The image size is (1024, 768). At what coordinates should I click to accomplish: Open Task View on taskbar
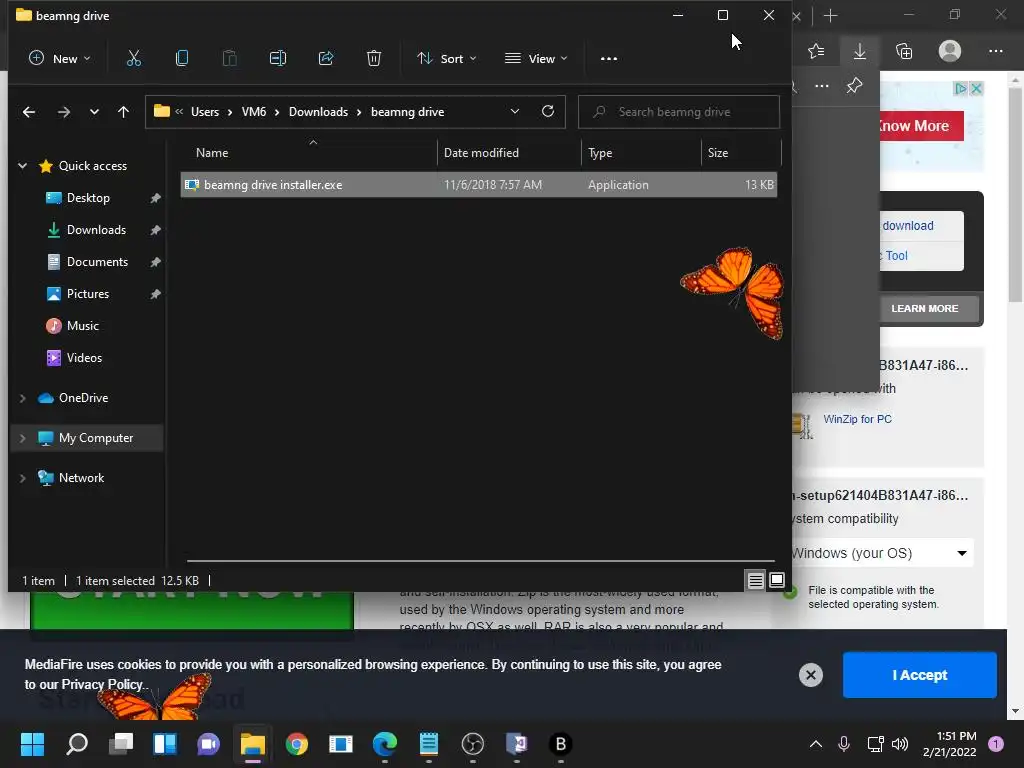tap(121, 744)
